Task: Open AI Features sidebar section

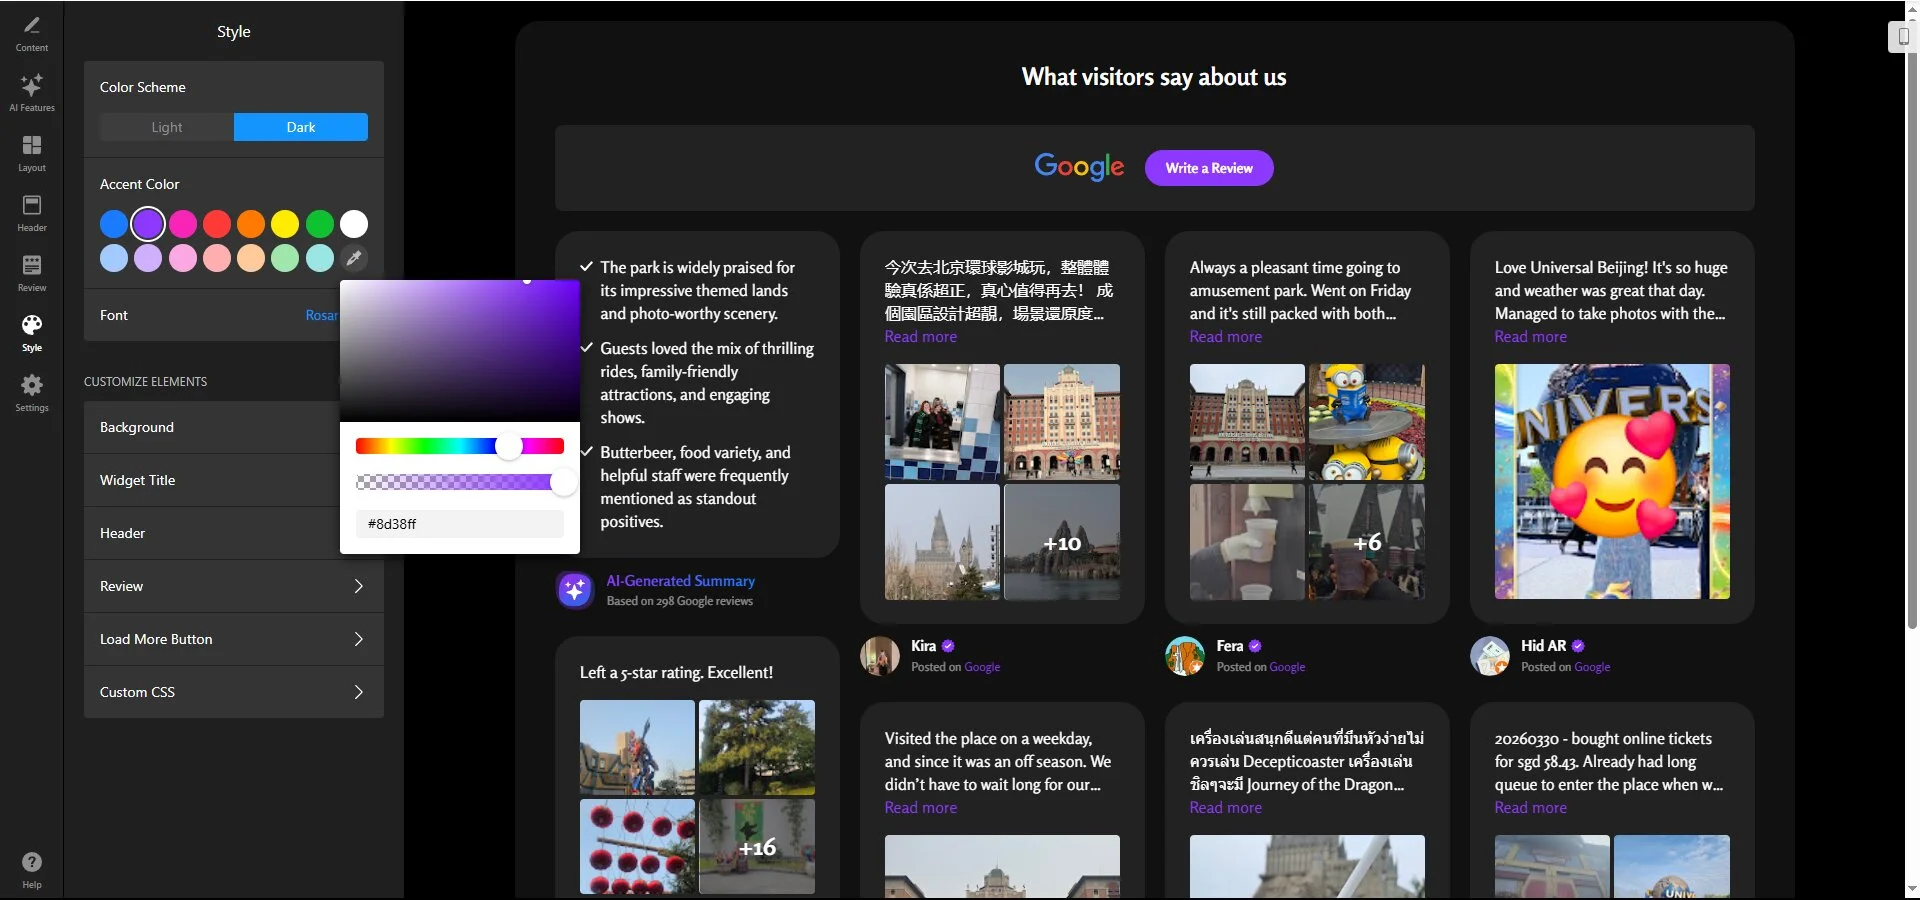Action: (x=31, y=92)
